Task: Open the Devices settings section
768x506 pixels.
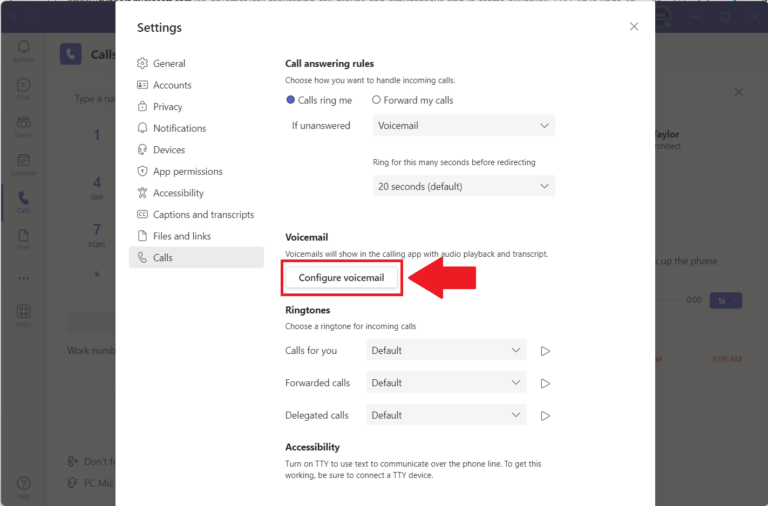Action: click(196, 149)
